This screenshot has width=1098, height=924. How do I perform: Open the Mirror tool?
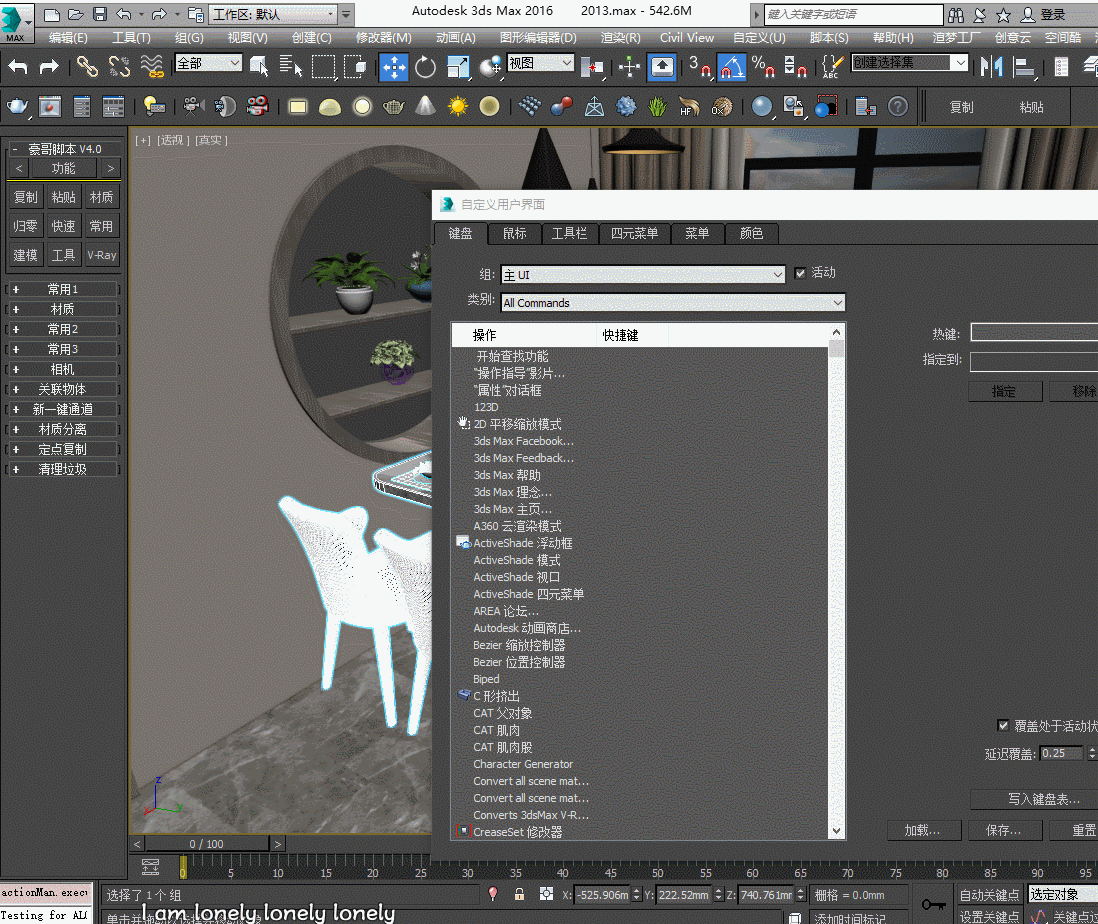point(991,67)
